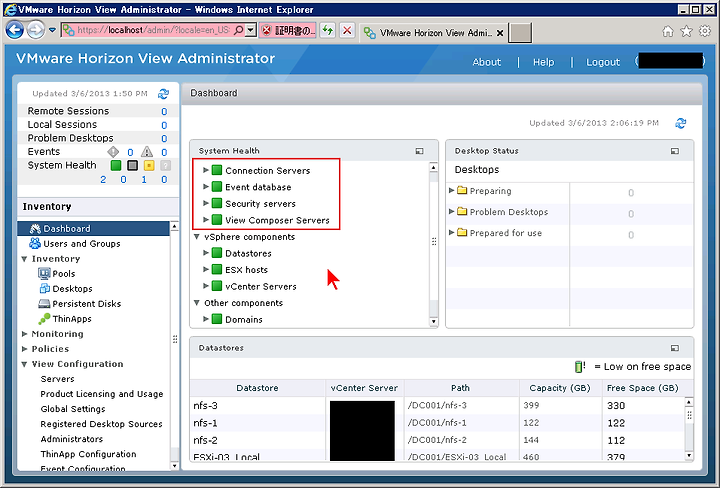Click the About link in header
720x488 pixels.
click(487, 62)
